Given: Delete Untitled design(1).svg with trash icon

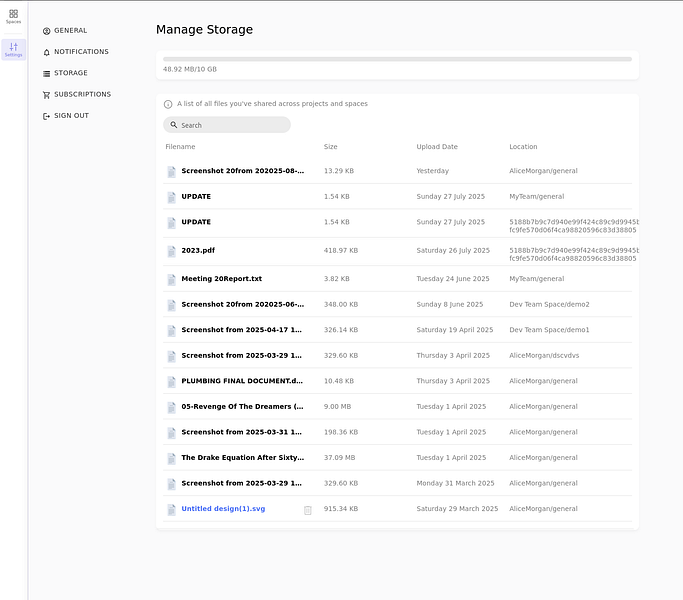Looking at the screenshot, I should [308, 510].
